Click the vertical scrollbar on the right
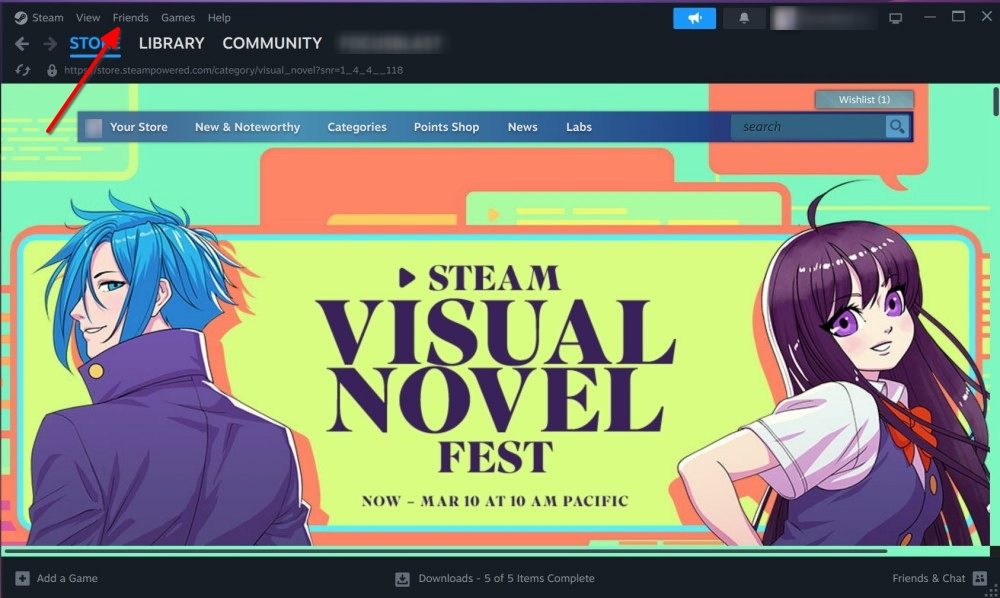This screenshot has width=1000, height=598. 995,100
